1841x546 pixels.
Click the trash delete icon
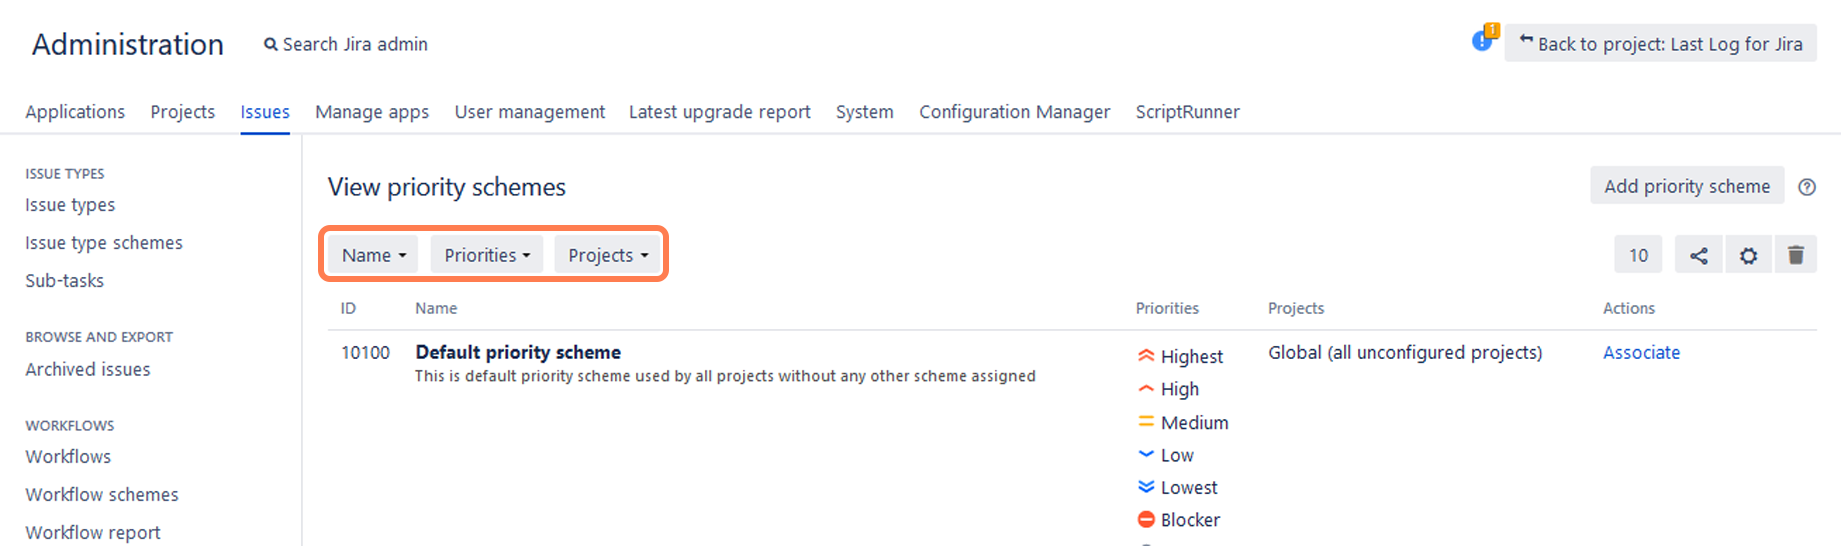pyautogui.click(x=1796, y=255)
